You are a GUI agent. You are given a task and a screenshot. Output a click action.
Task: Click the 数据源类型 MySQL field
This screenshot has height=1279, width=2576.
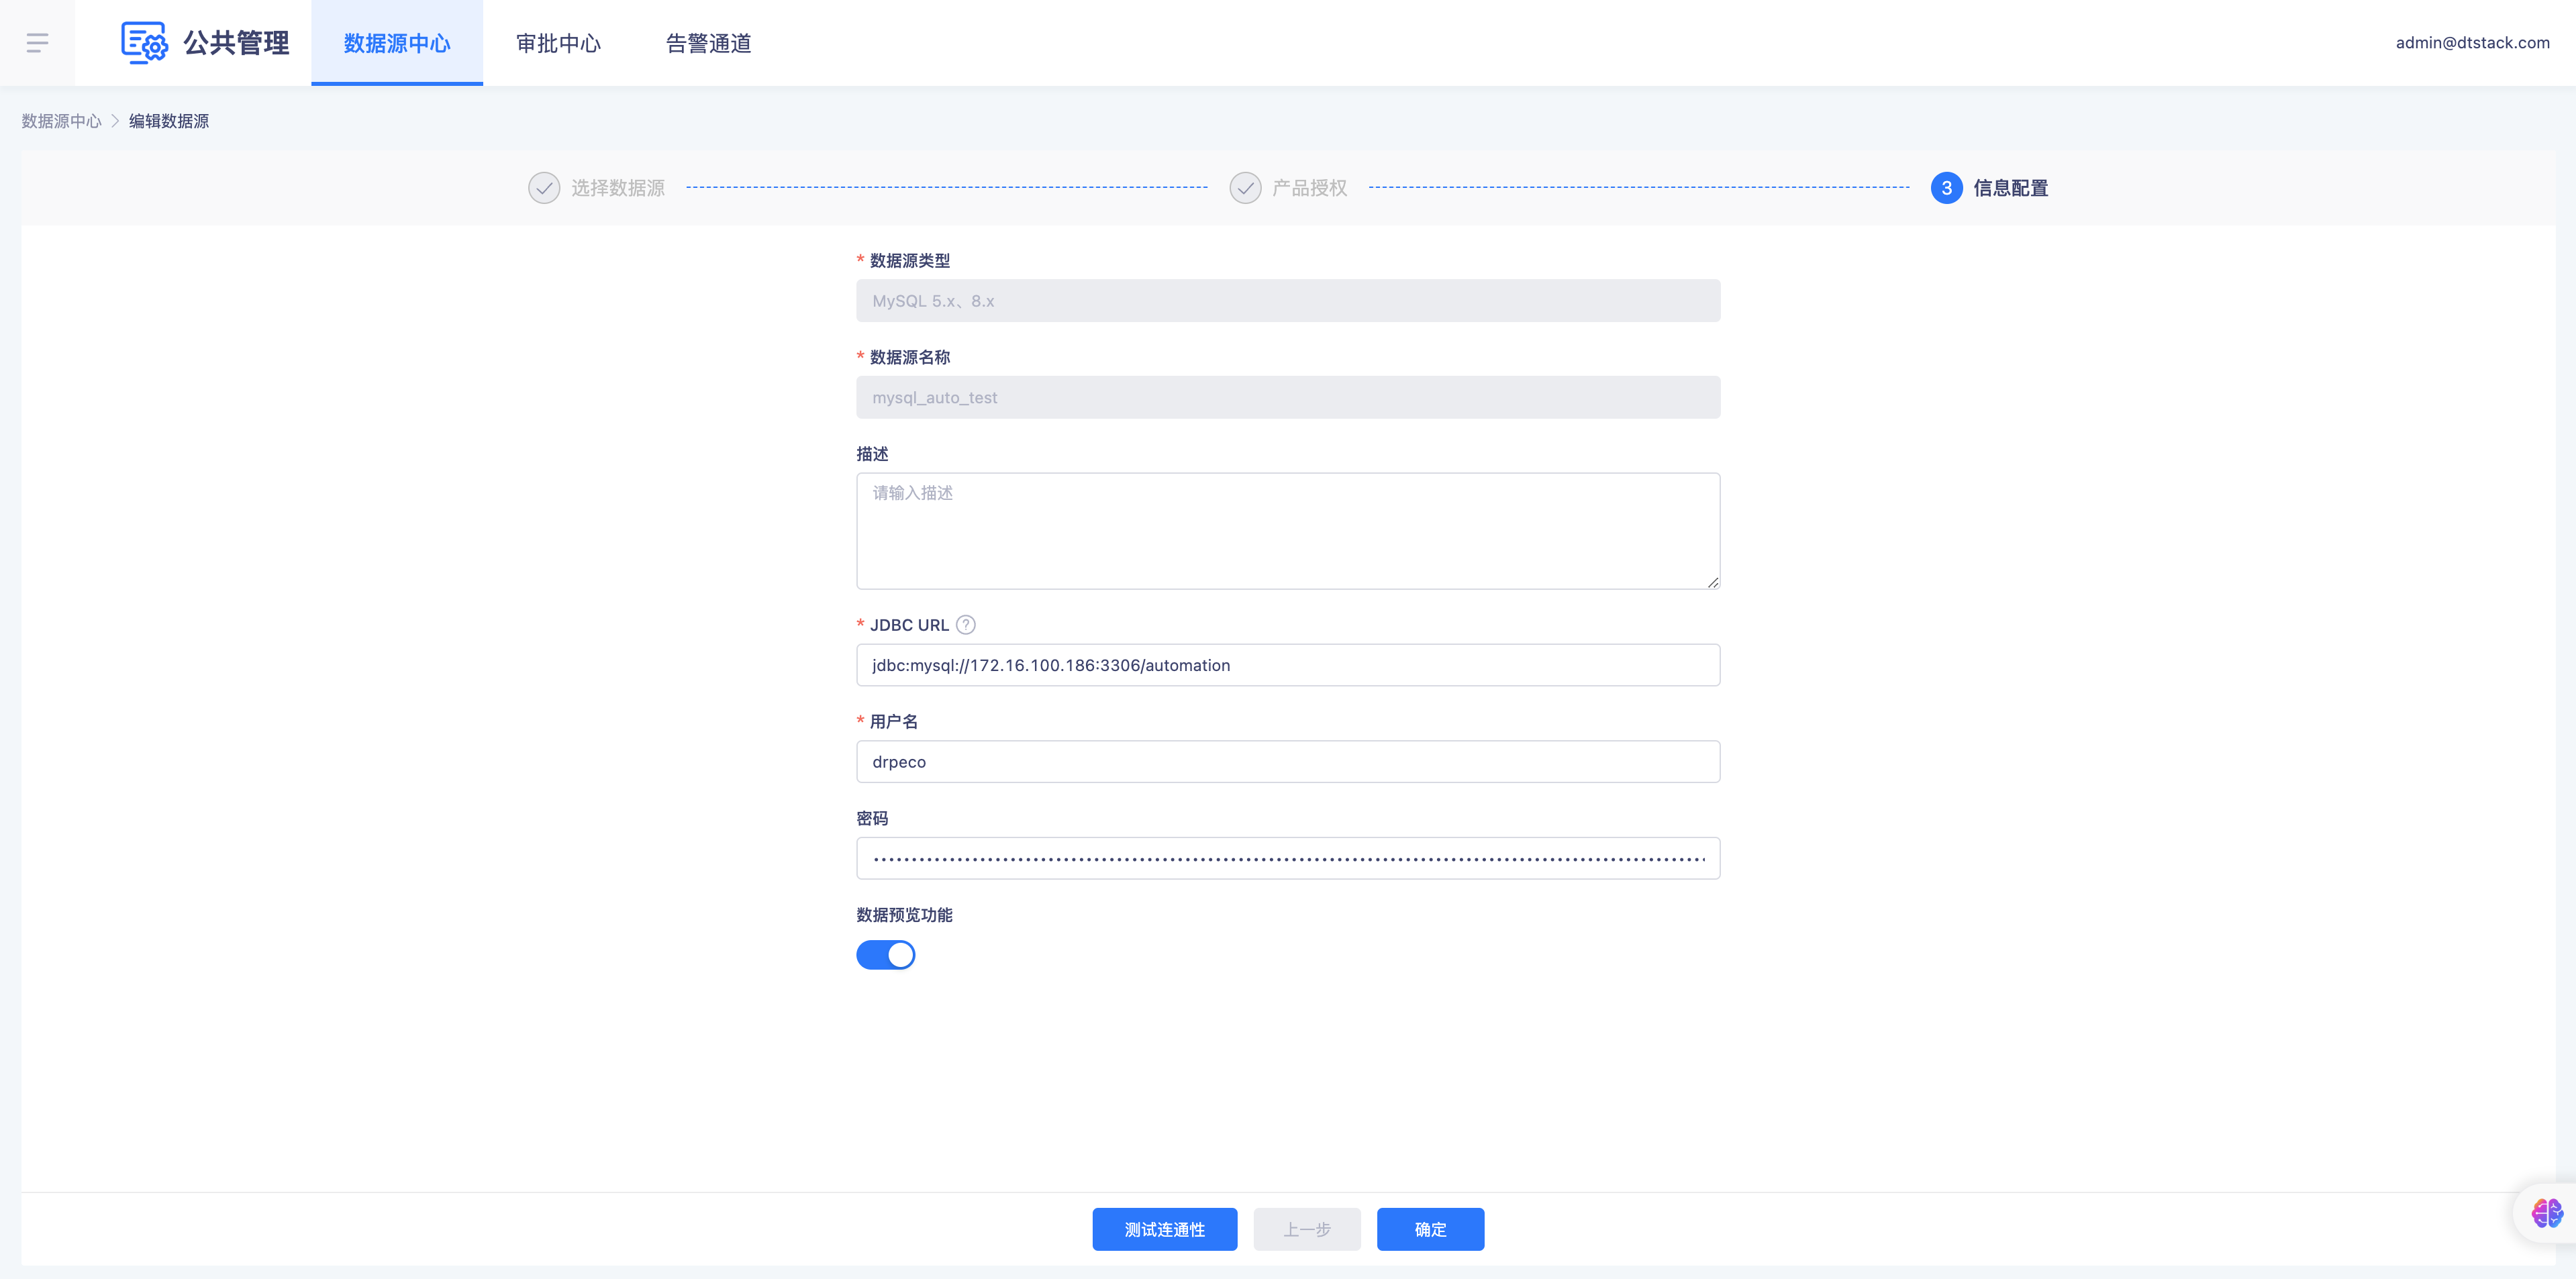1288,301
